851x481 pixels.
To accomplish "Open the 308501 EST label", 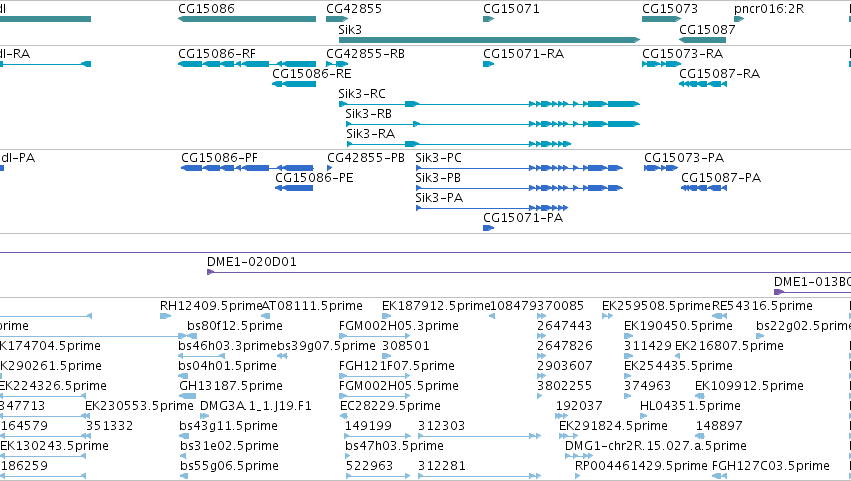I will [406, 346].
